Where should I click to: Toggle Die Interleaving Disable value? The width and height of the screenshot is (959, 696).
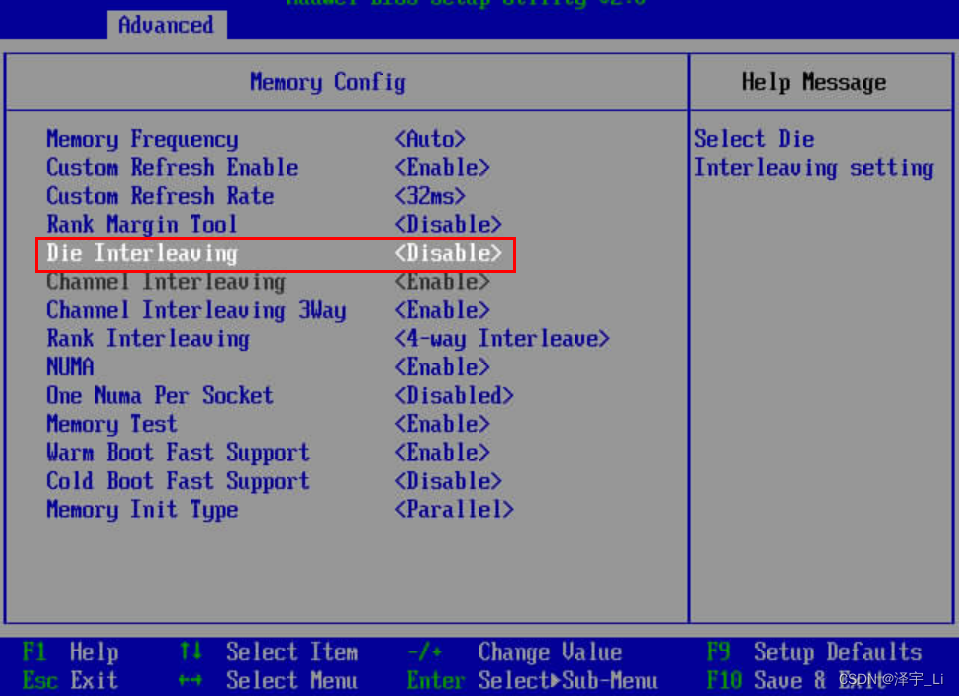click(x=448, y=253)
